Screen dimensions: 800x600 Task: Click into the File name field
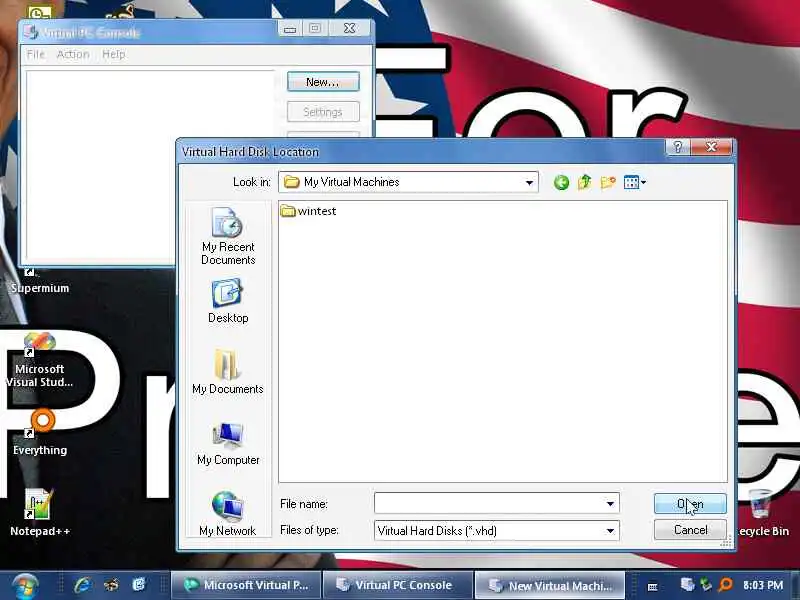pyautogui.click(x=489, y=504)
